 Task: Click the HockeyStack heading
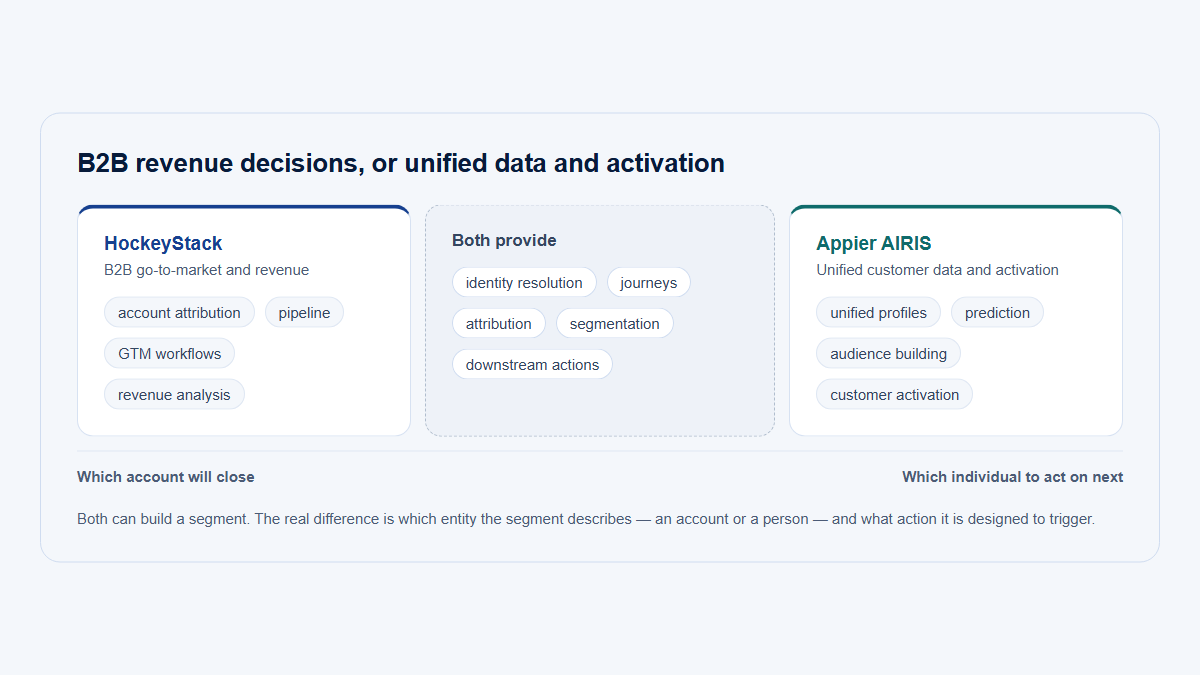tap(163, 243)
